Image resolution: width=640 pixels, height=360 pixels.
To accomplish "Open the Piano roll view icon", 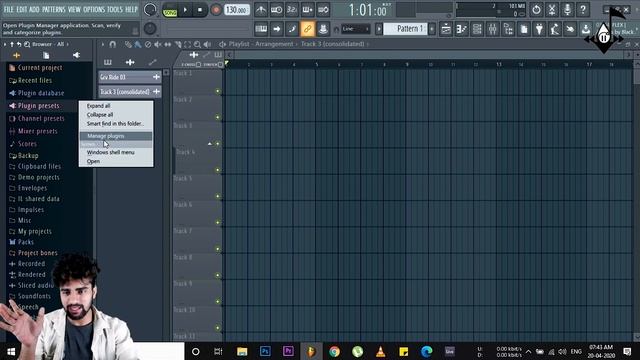I will pyautogui.click(x=462, y=29).
